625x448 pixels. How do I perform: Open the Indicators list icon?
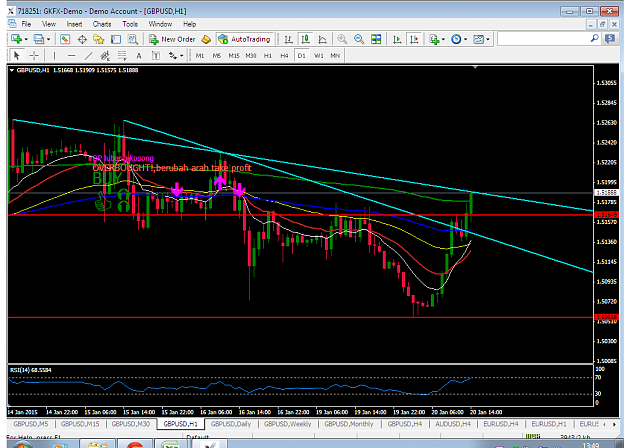(x=434, y=39)
